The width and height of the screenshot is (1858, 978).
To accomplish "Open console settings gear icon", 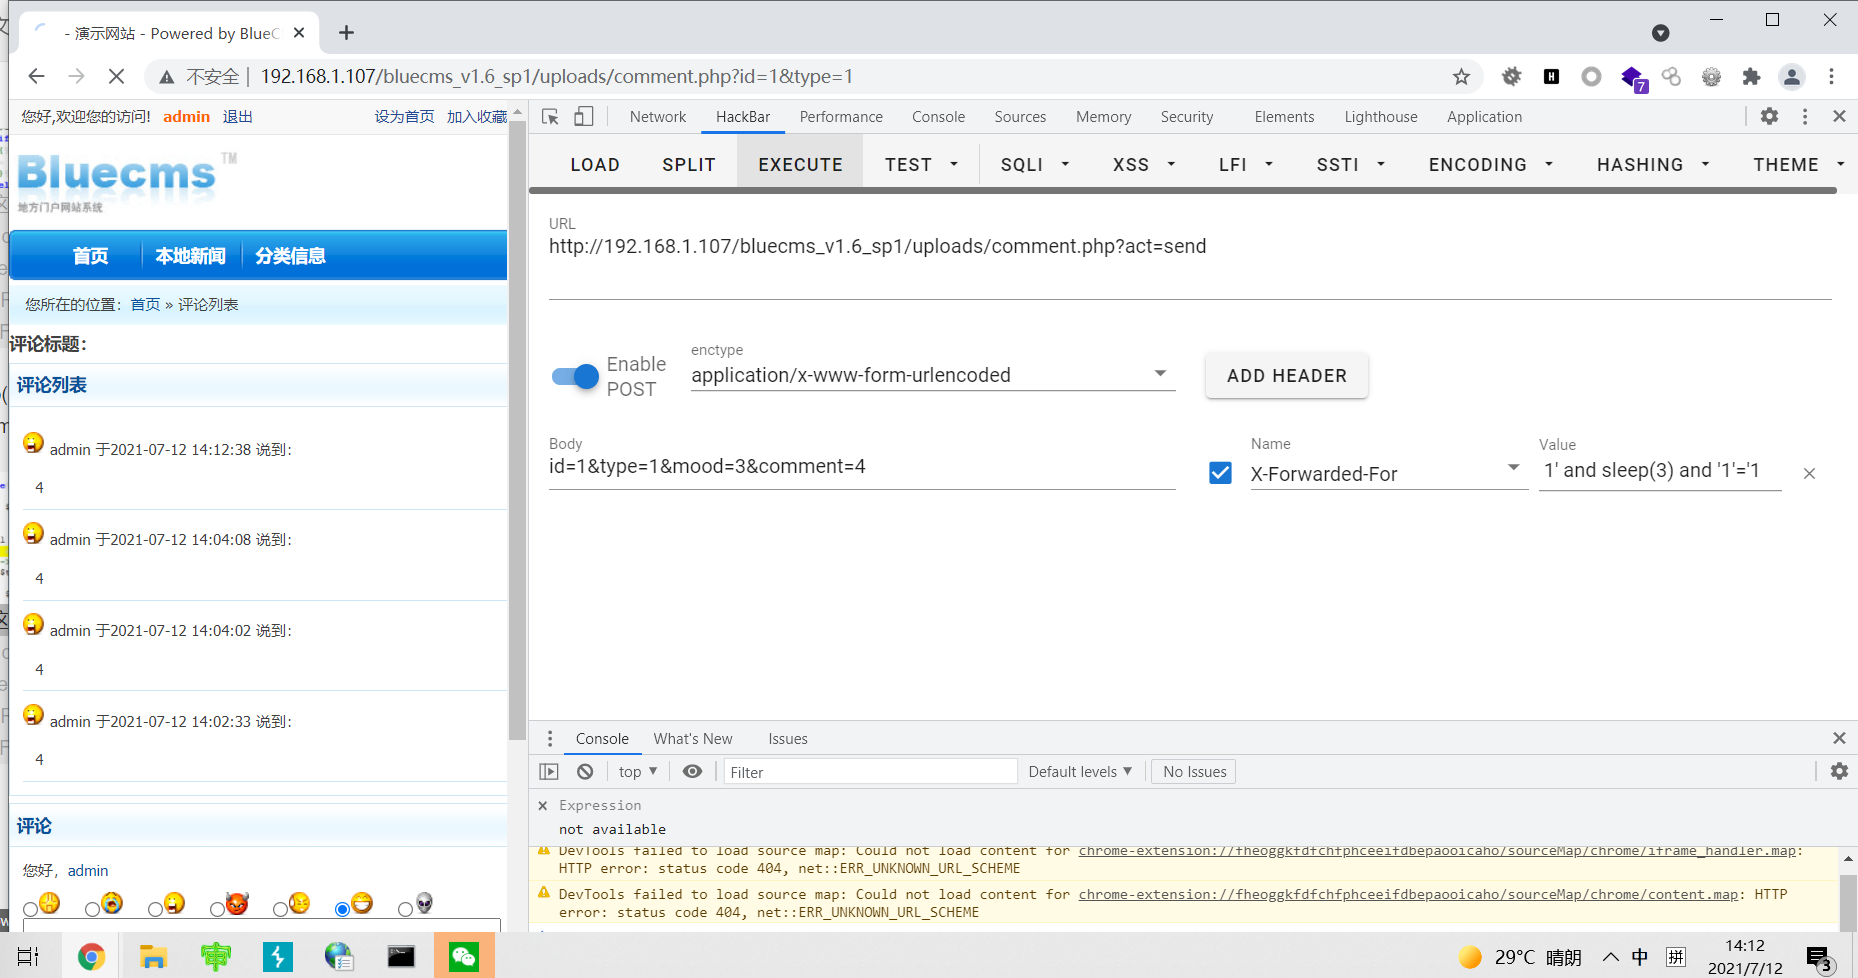I will pos(1839,771).
